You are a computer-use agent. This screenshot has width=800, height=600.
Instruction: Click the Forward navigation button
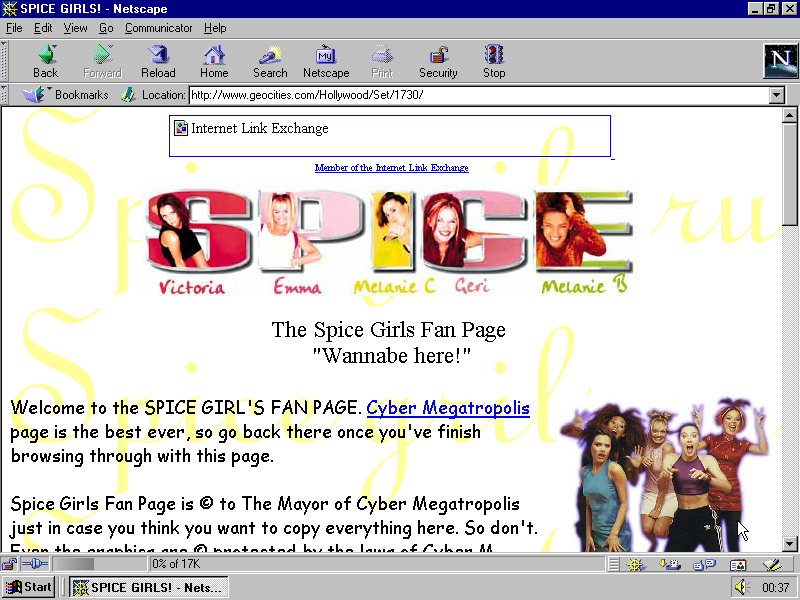[102, 61]
